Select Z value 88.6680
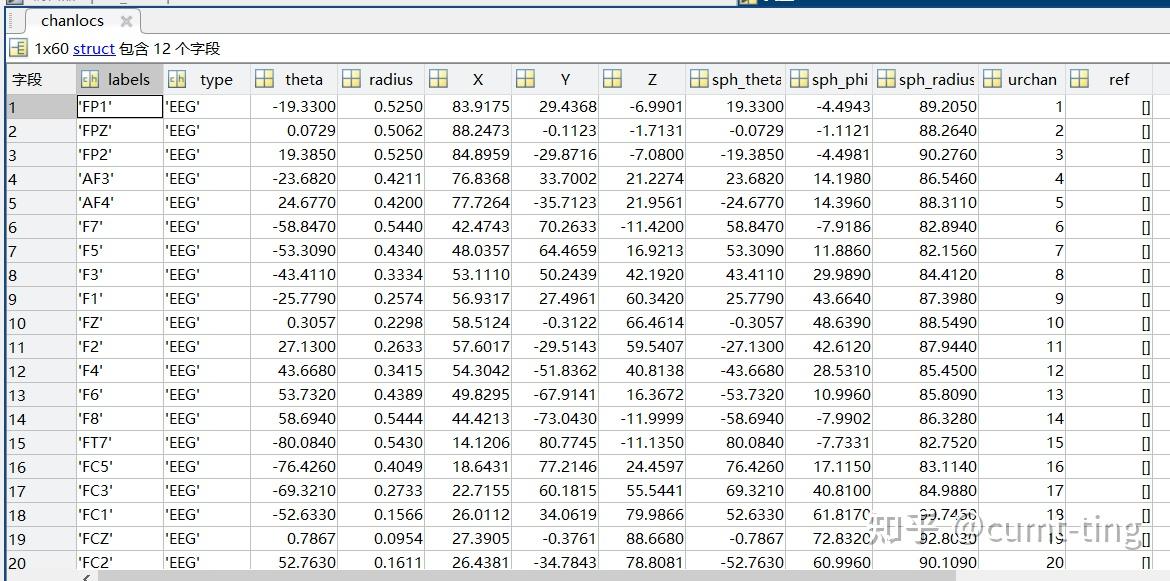The height and width of the screenshot is (581, 1170). [642, 538]
